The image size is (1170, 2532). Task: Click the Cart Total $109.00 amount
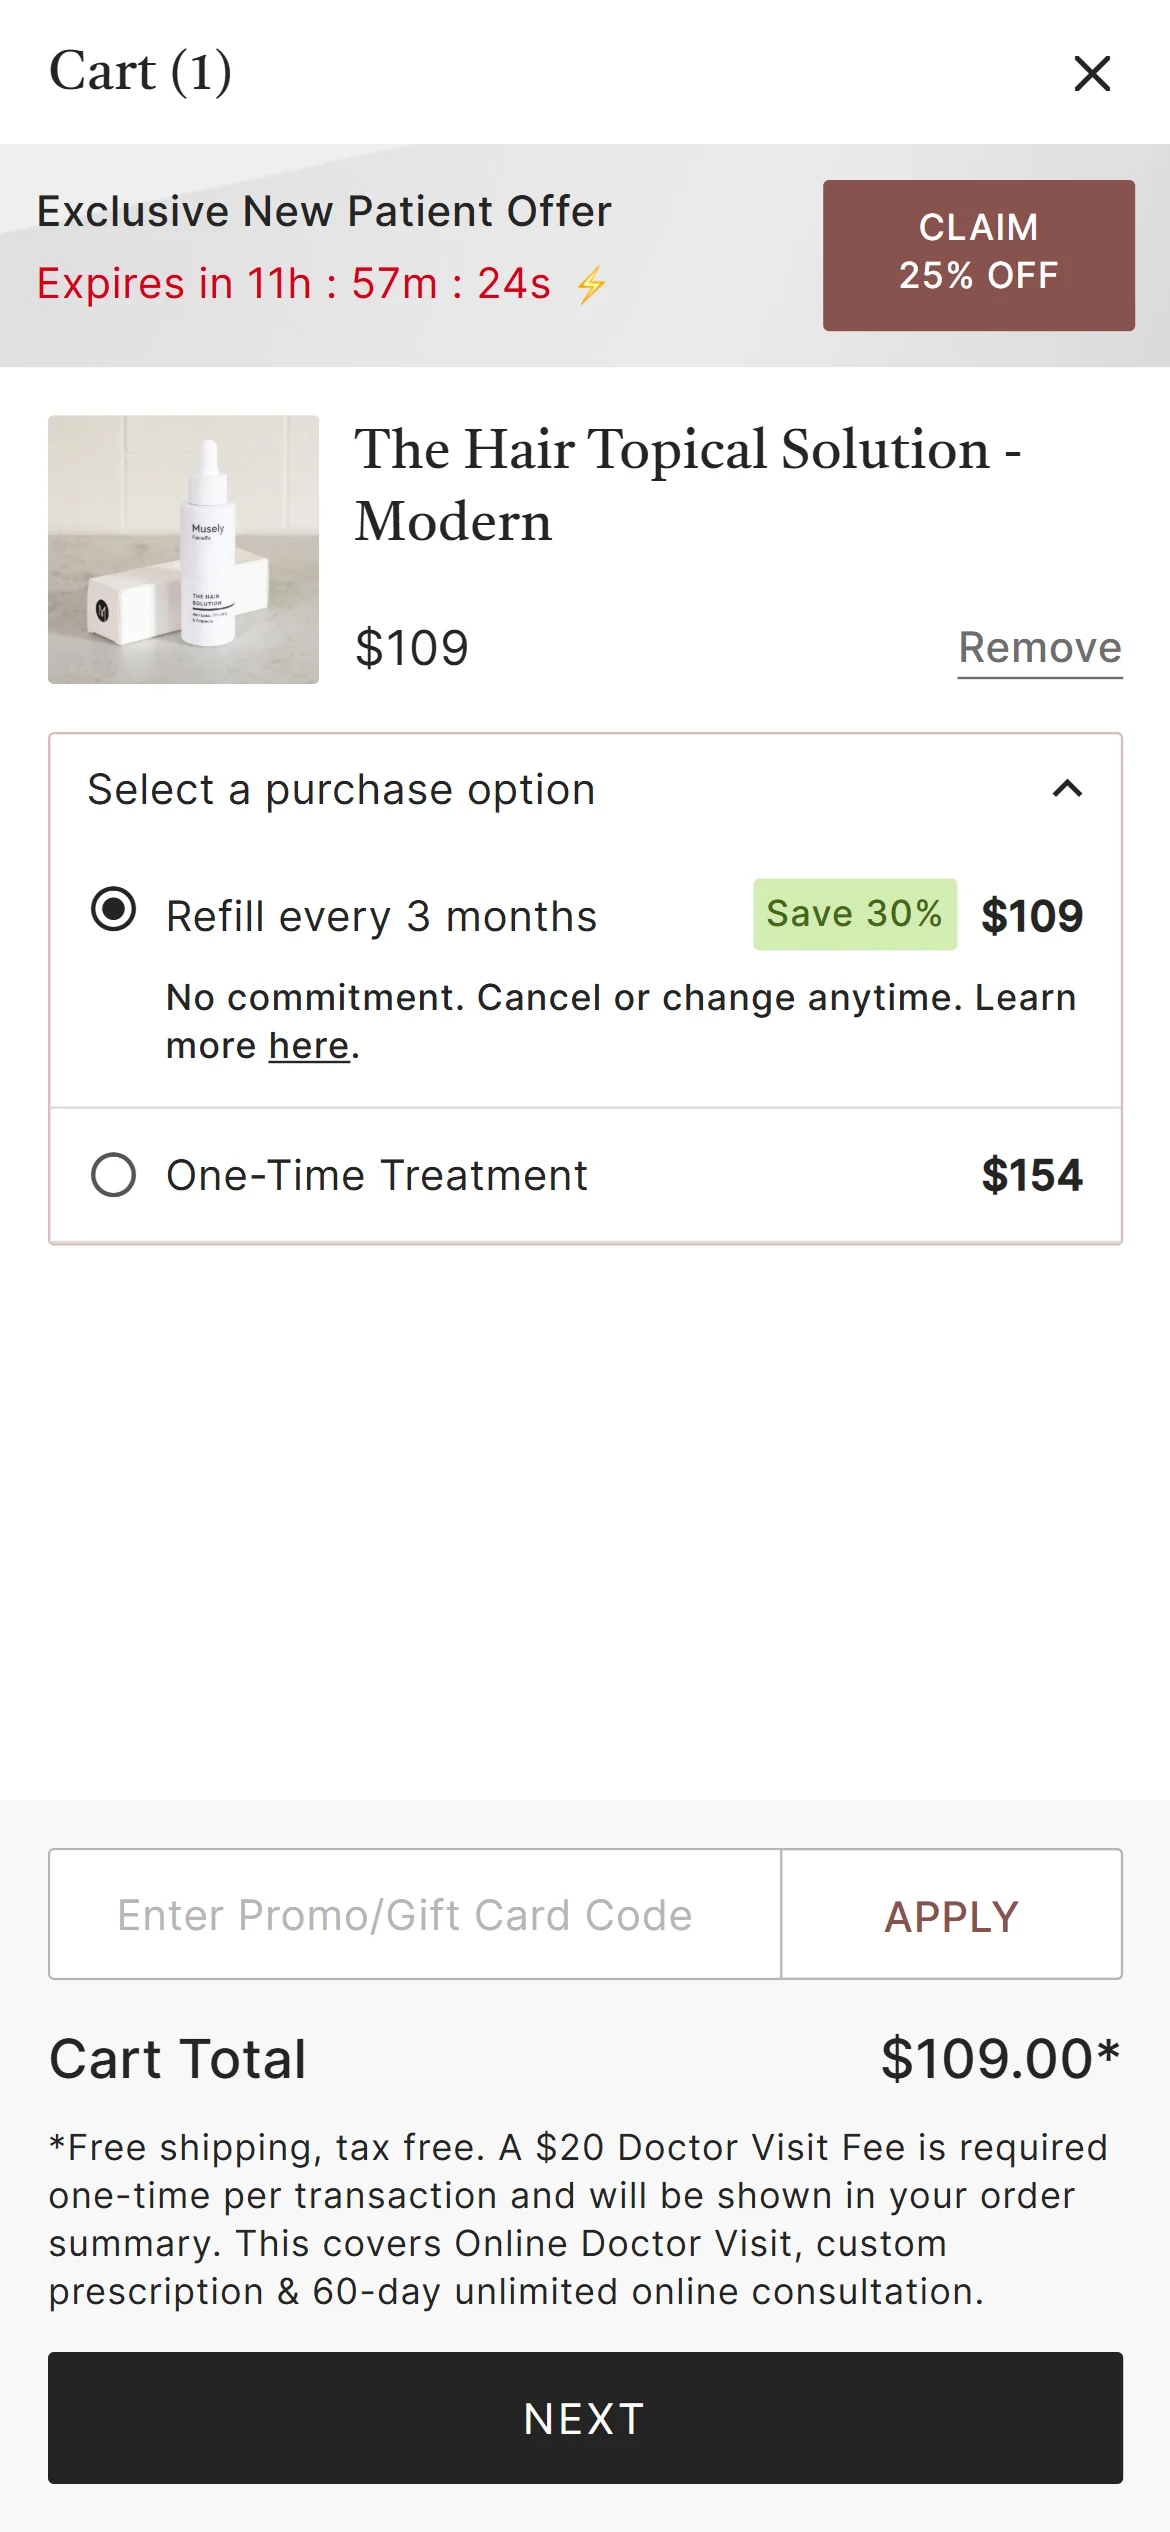click(x=999, y=2060)
